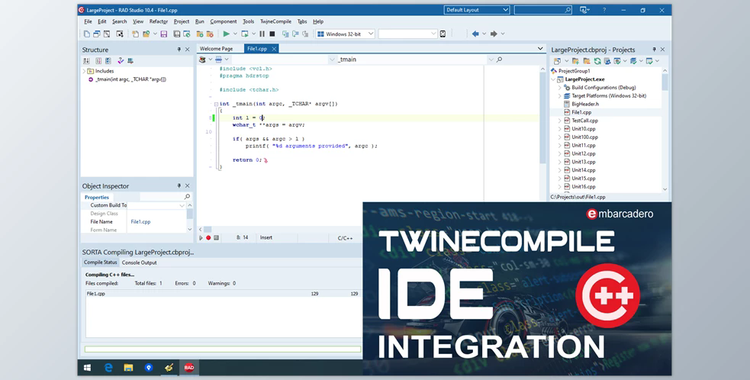750x380 pixels.
Task: Click the Pause program icon
Action: click(x=262, y=34)
